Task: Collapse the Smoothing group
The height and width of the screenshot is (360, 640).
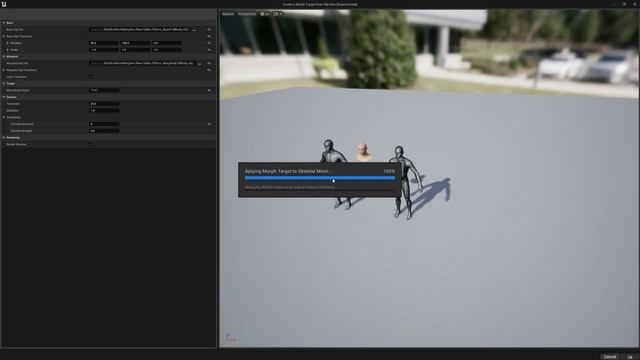Action: pyautogui.click(x=4, y=117)
